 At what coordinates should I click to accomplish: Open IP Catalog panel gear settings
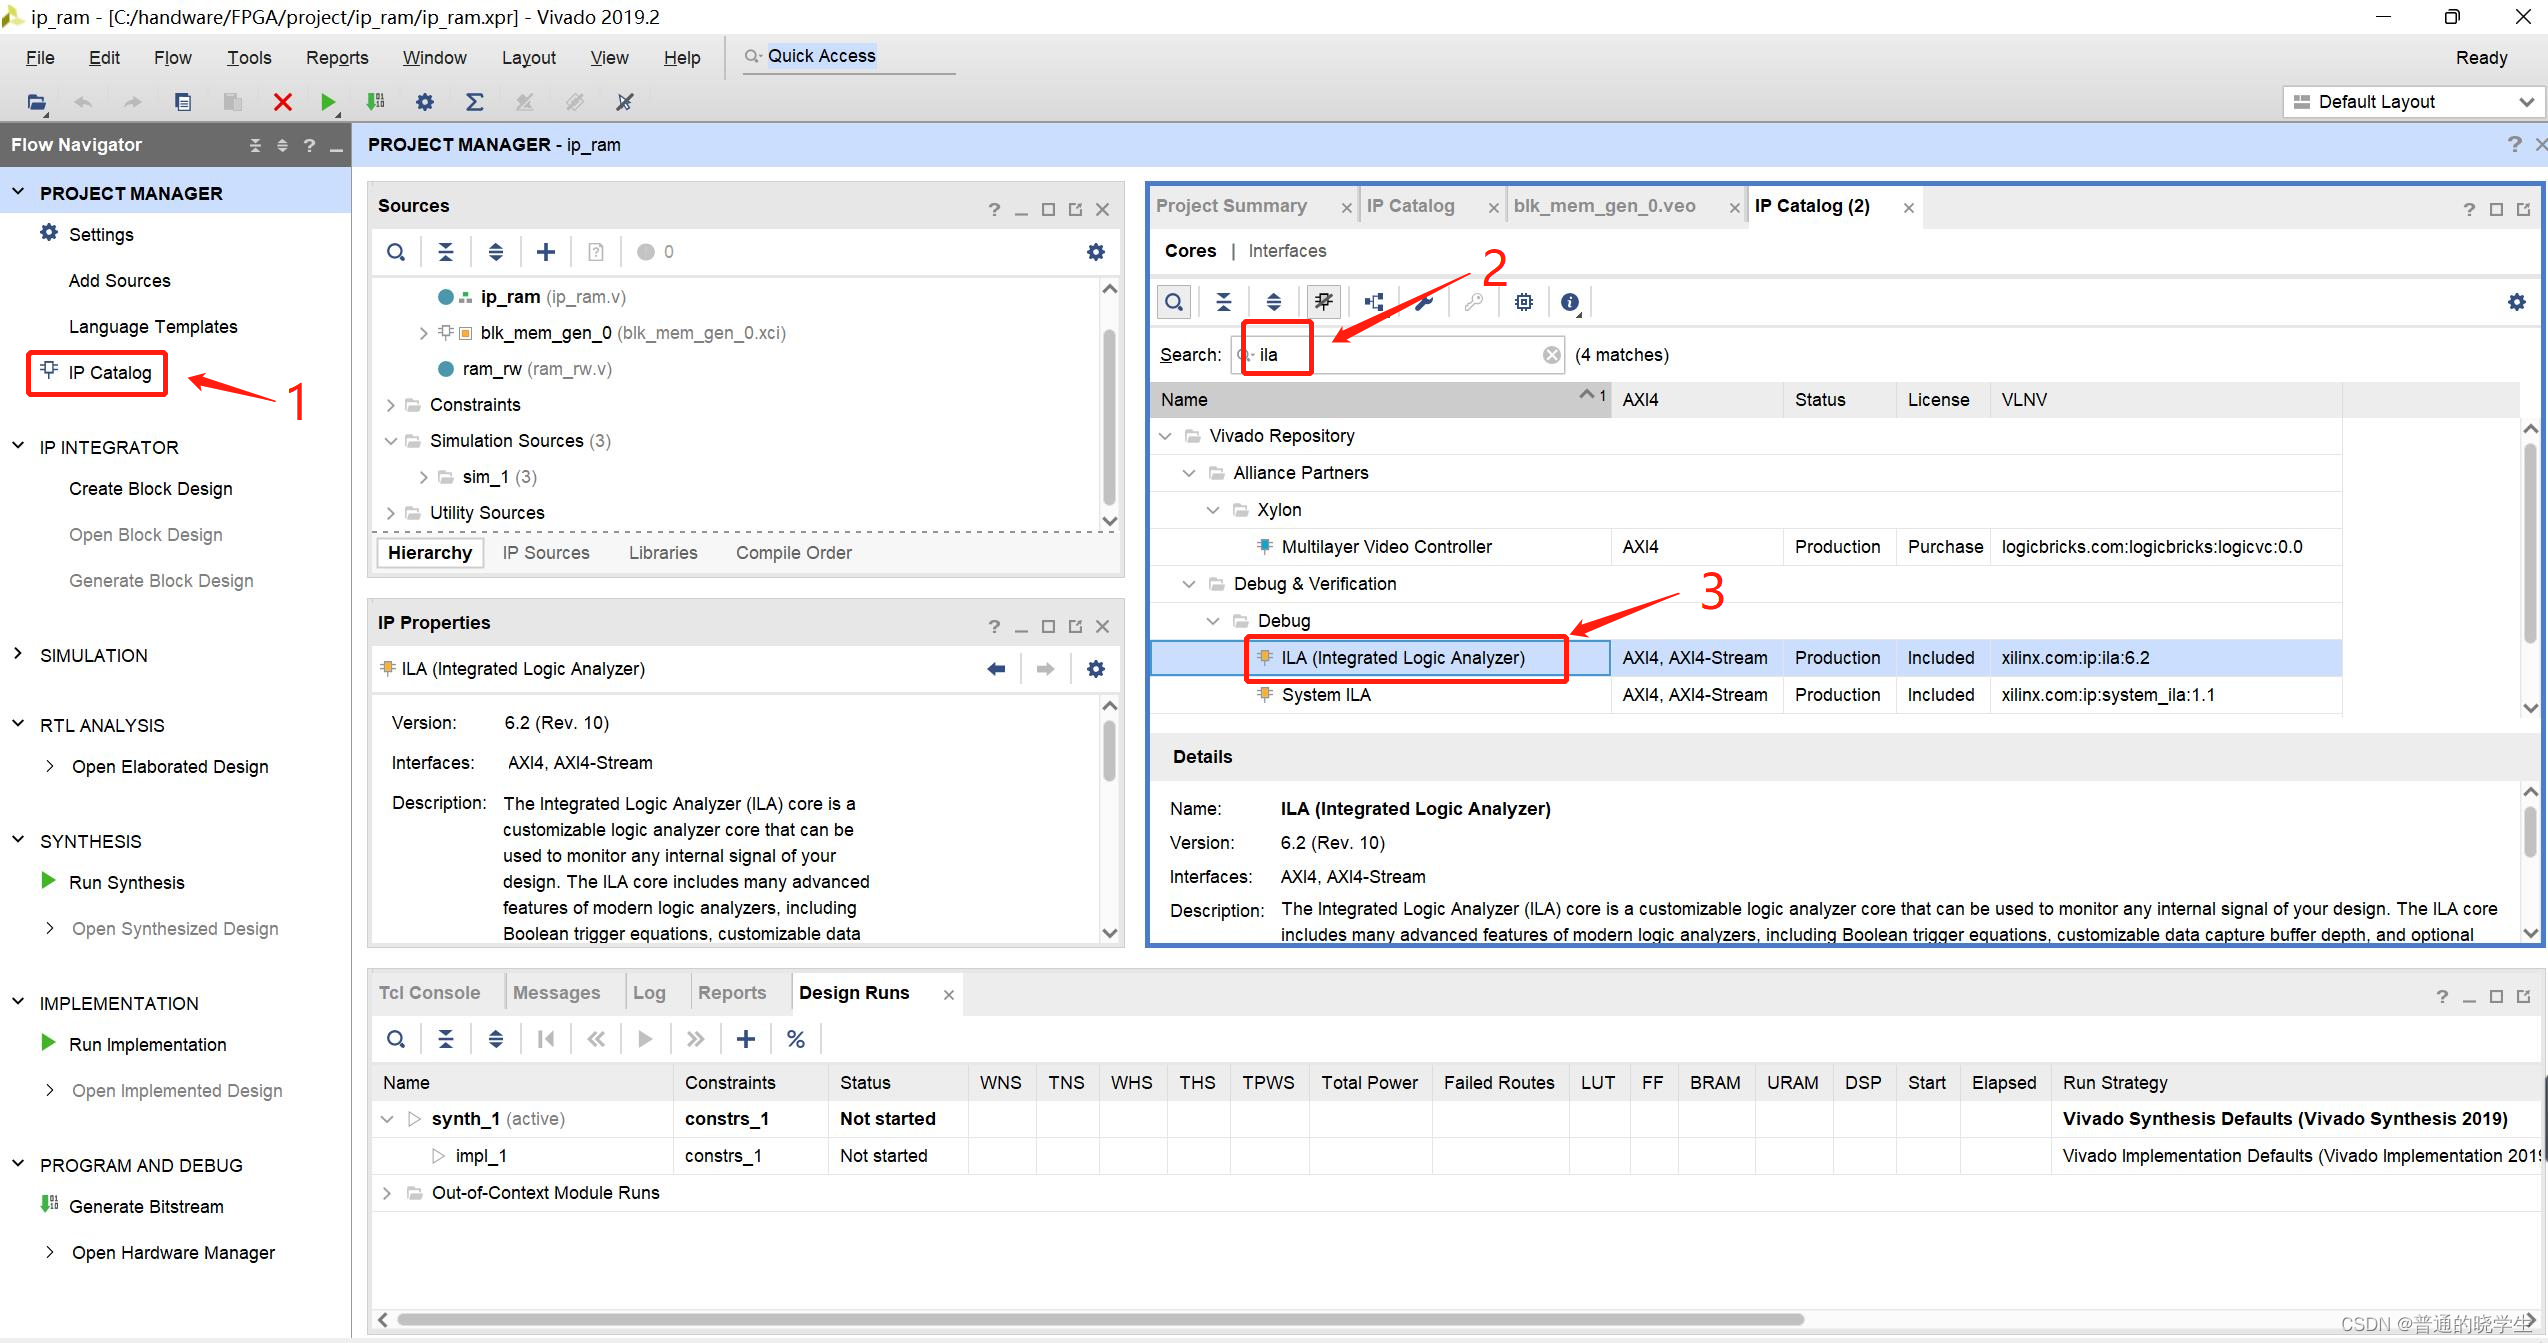[2517, 302]
